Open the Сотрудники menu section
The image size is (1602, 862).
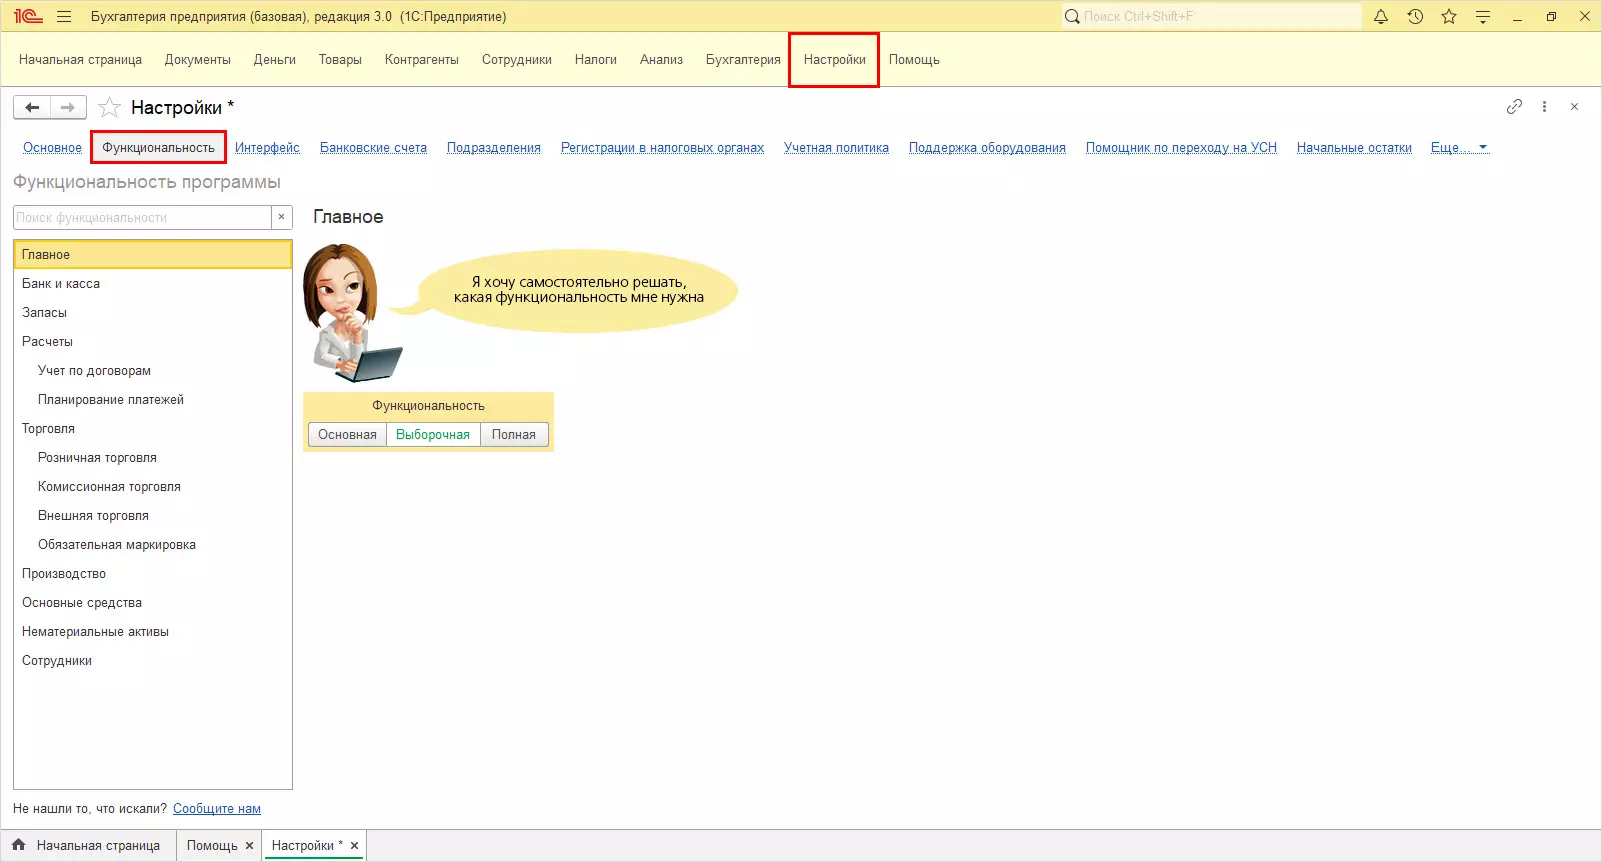click(517, 60)
